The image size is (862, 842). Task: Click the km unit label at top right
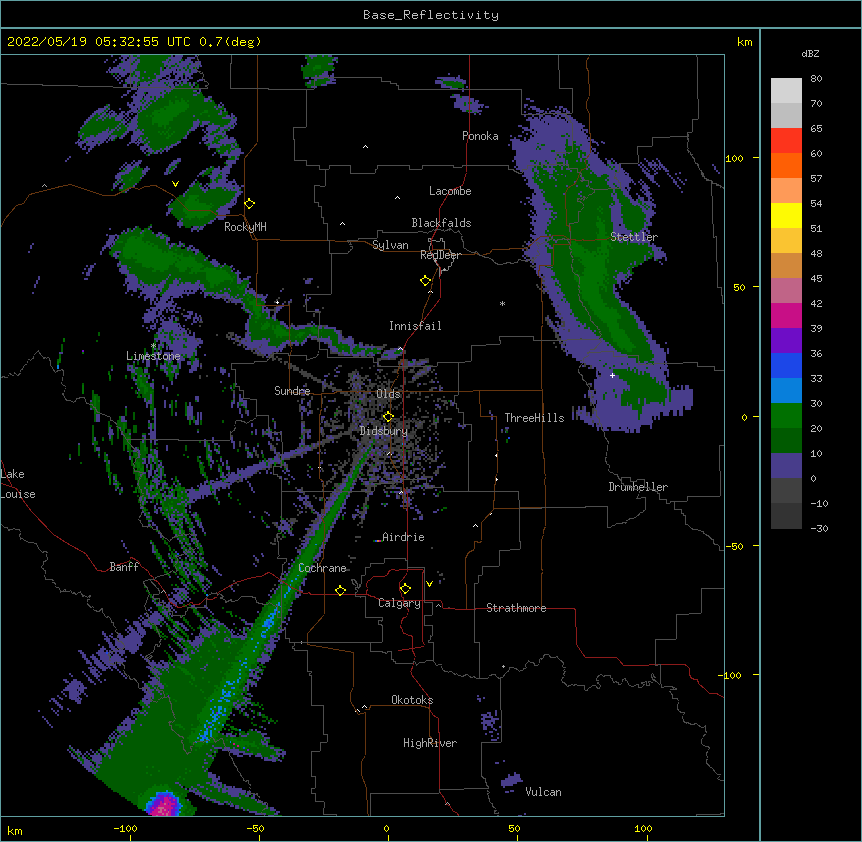[x=744, y=42]
